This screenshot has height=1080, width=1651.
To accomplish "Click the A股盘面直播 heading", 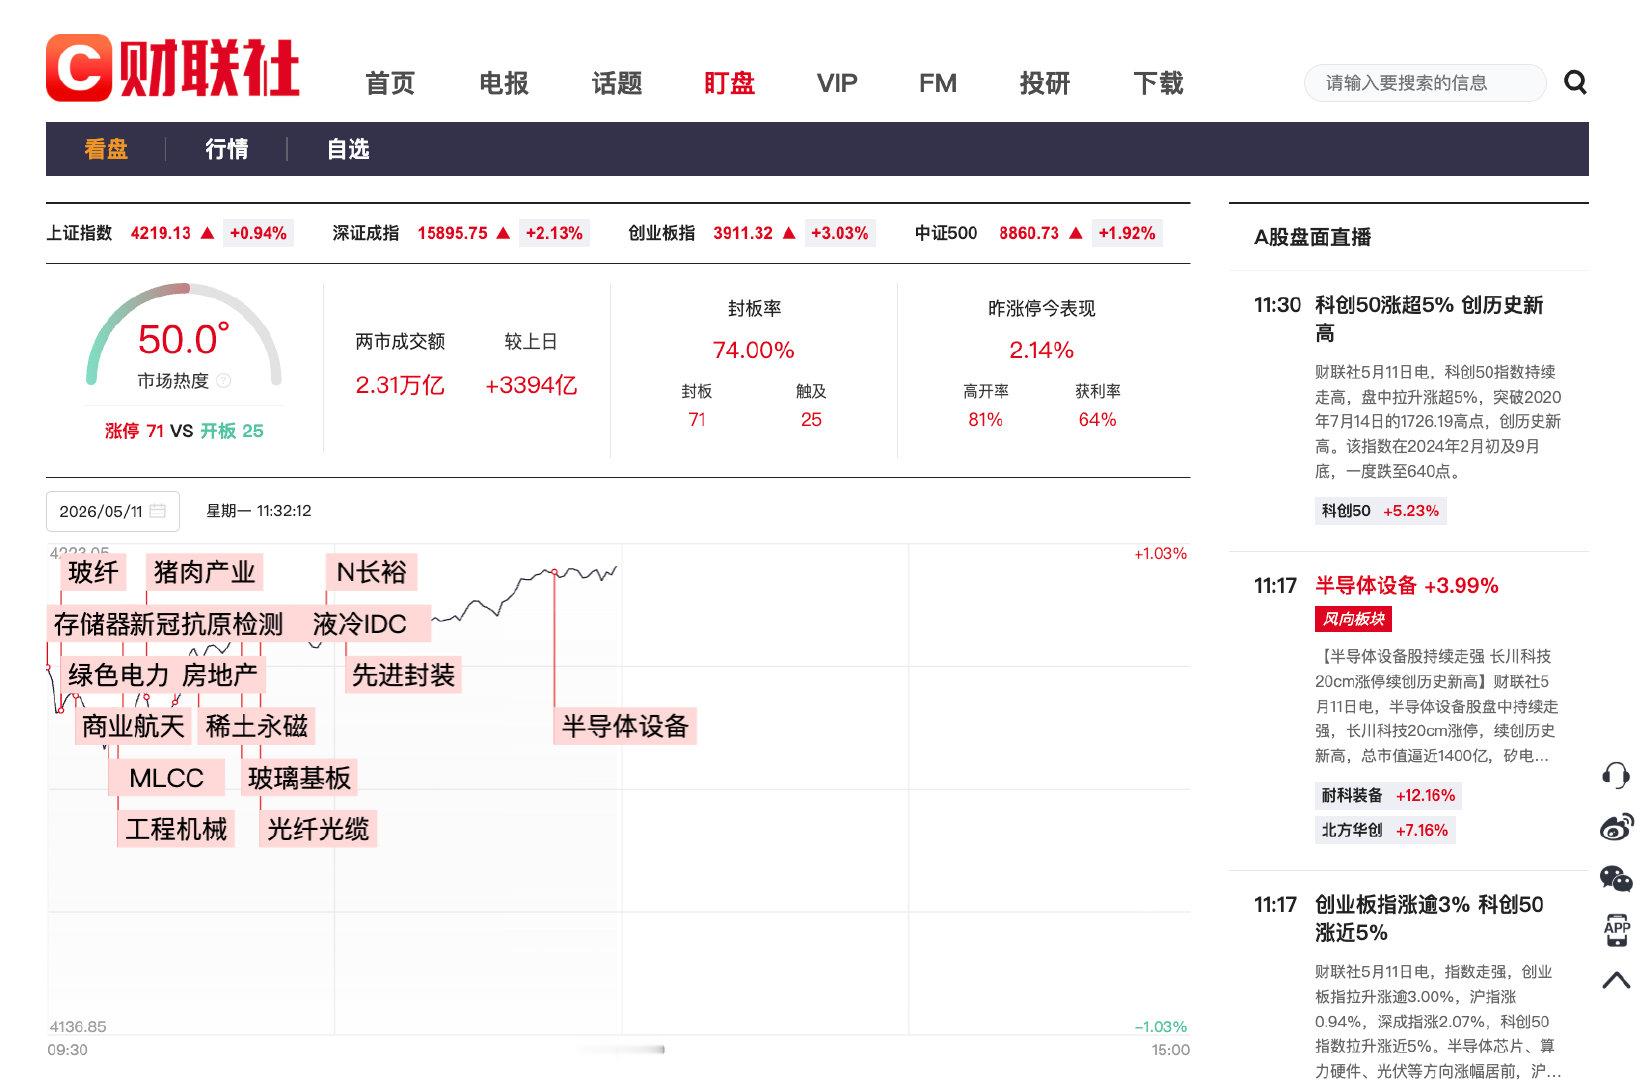I will coord(1312,237).
